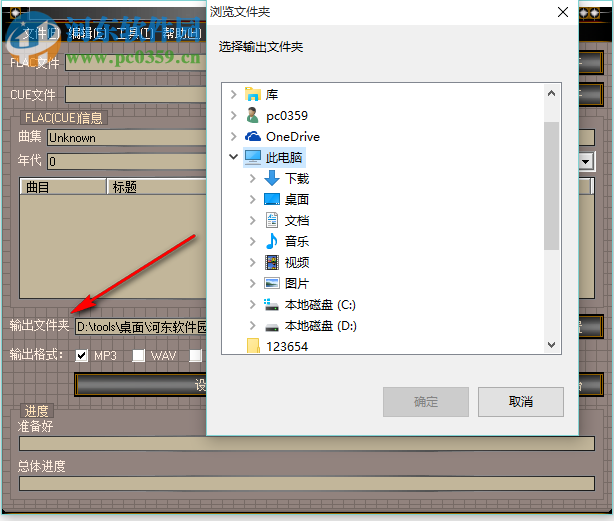
Task: Click the 确定 button in the dialog
Action: [x=426, y=402]
